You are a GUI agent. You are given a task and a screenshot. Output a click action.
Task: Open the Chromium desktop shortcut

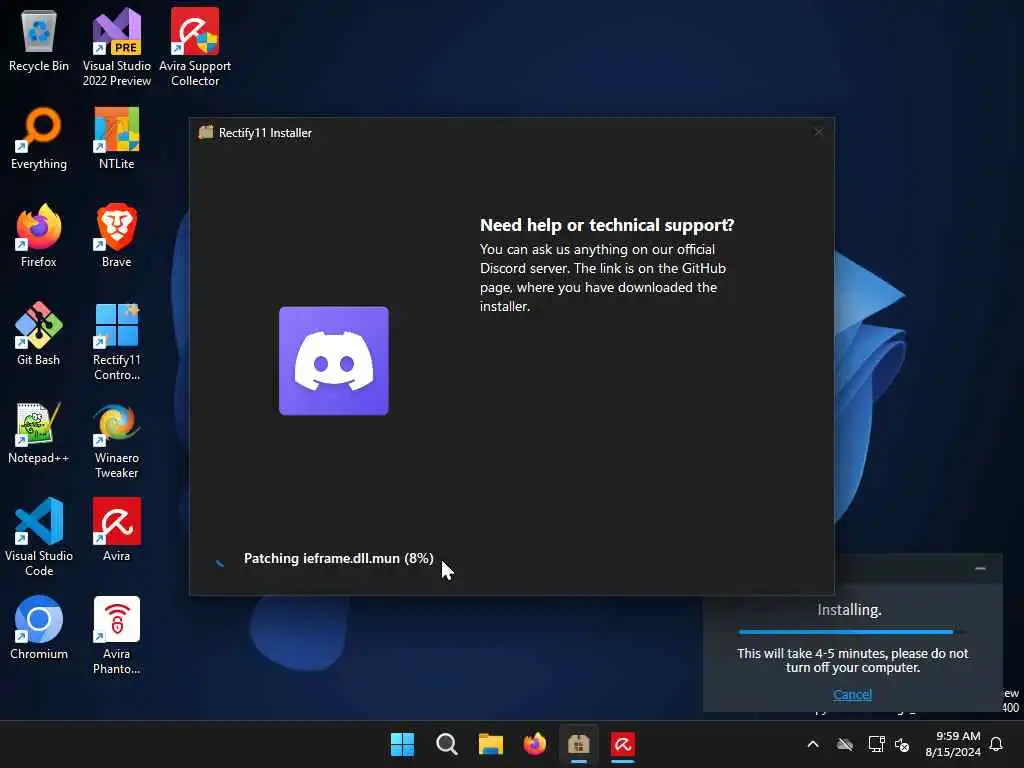click(x=39, y=628)
